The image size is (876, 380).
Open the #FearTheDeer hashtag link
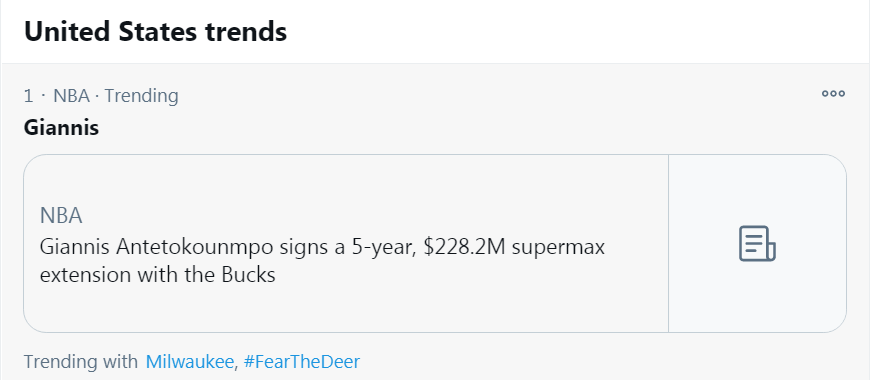302,362
